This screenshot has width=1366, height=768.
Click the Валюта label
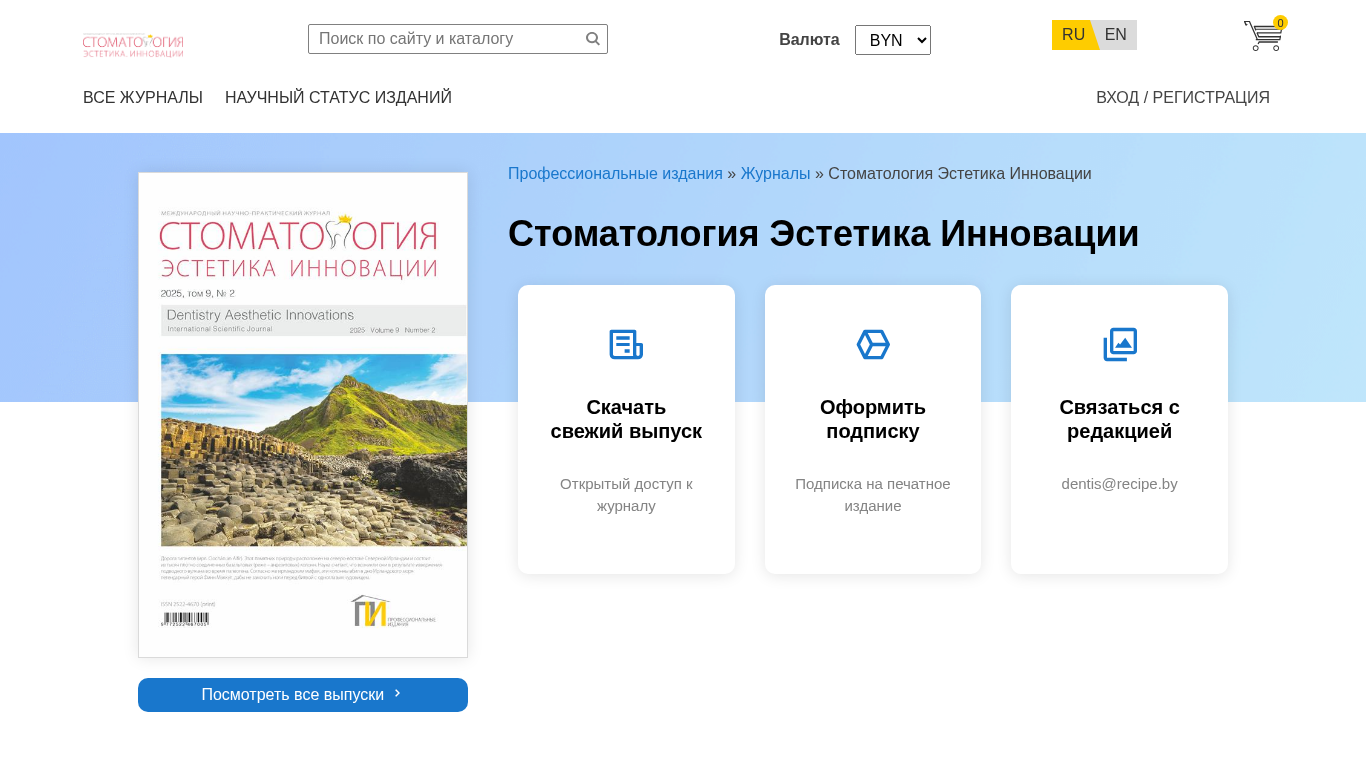(809, 40)
